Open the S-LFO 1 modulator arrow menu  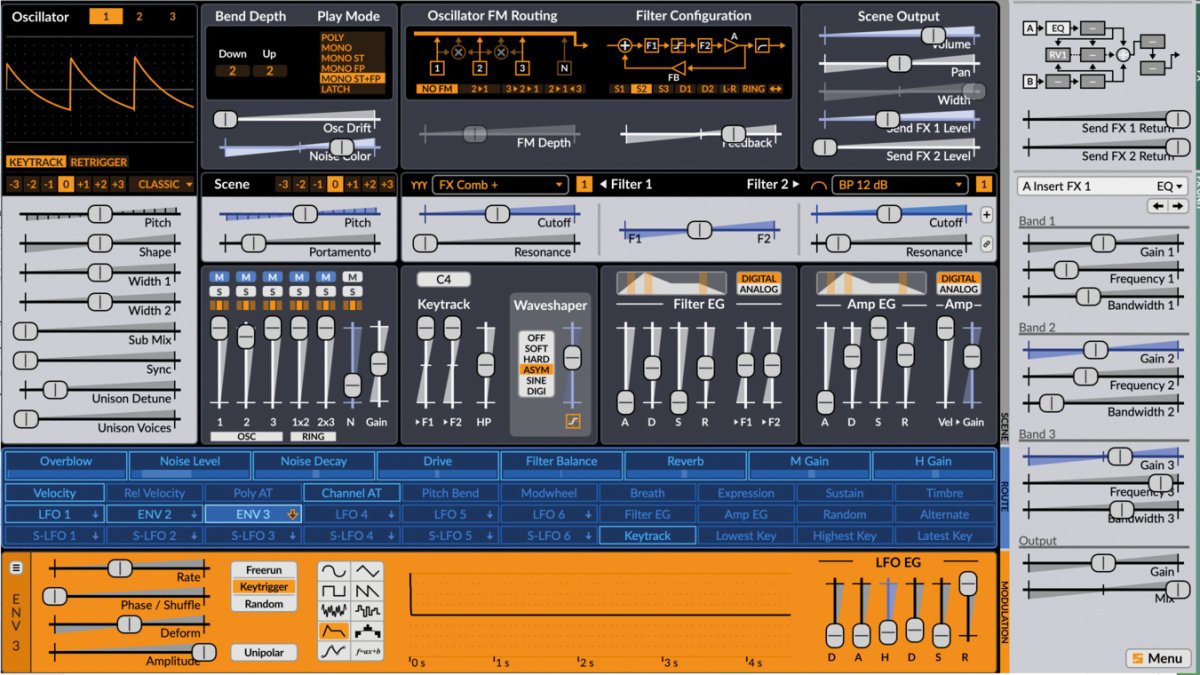point(96,536)
